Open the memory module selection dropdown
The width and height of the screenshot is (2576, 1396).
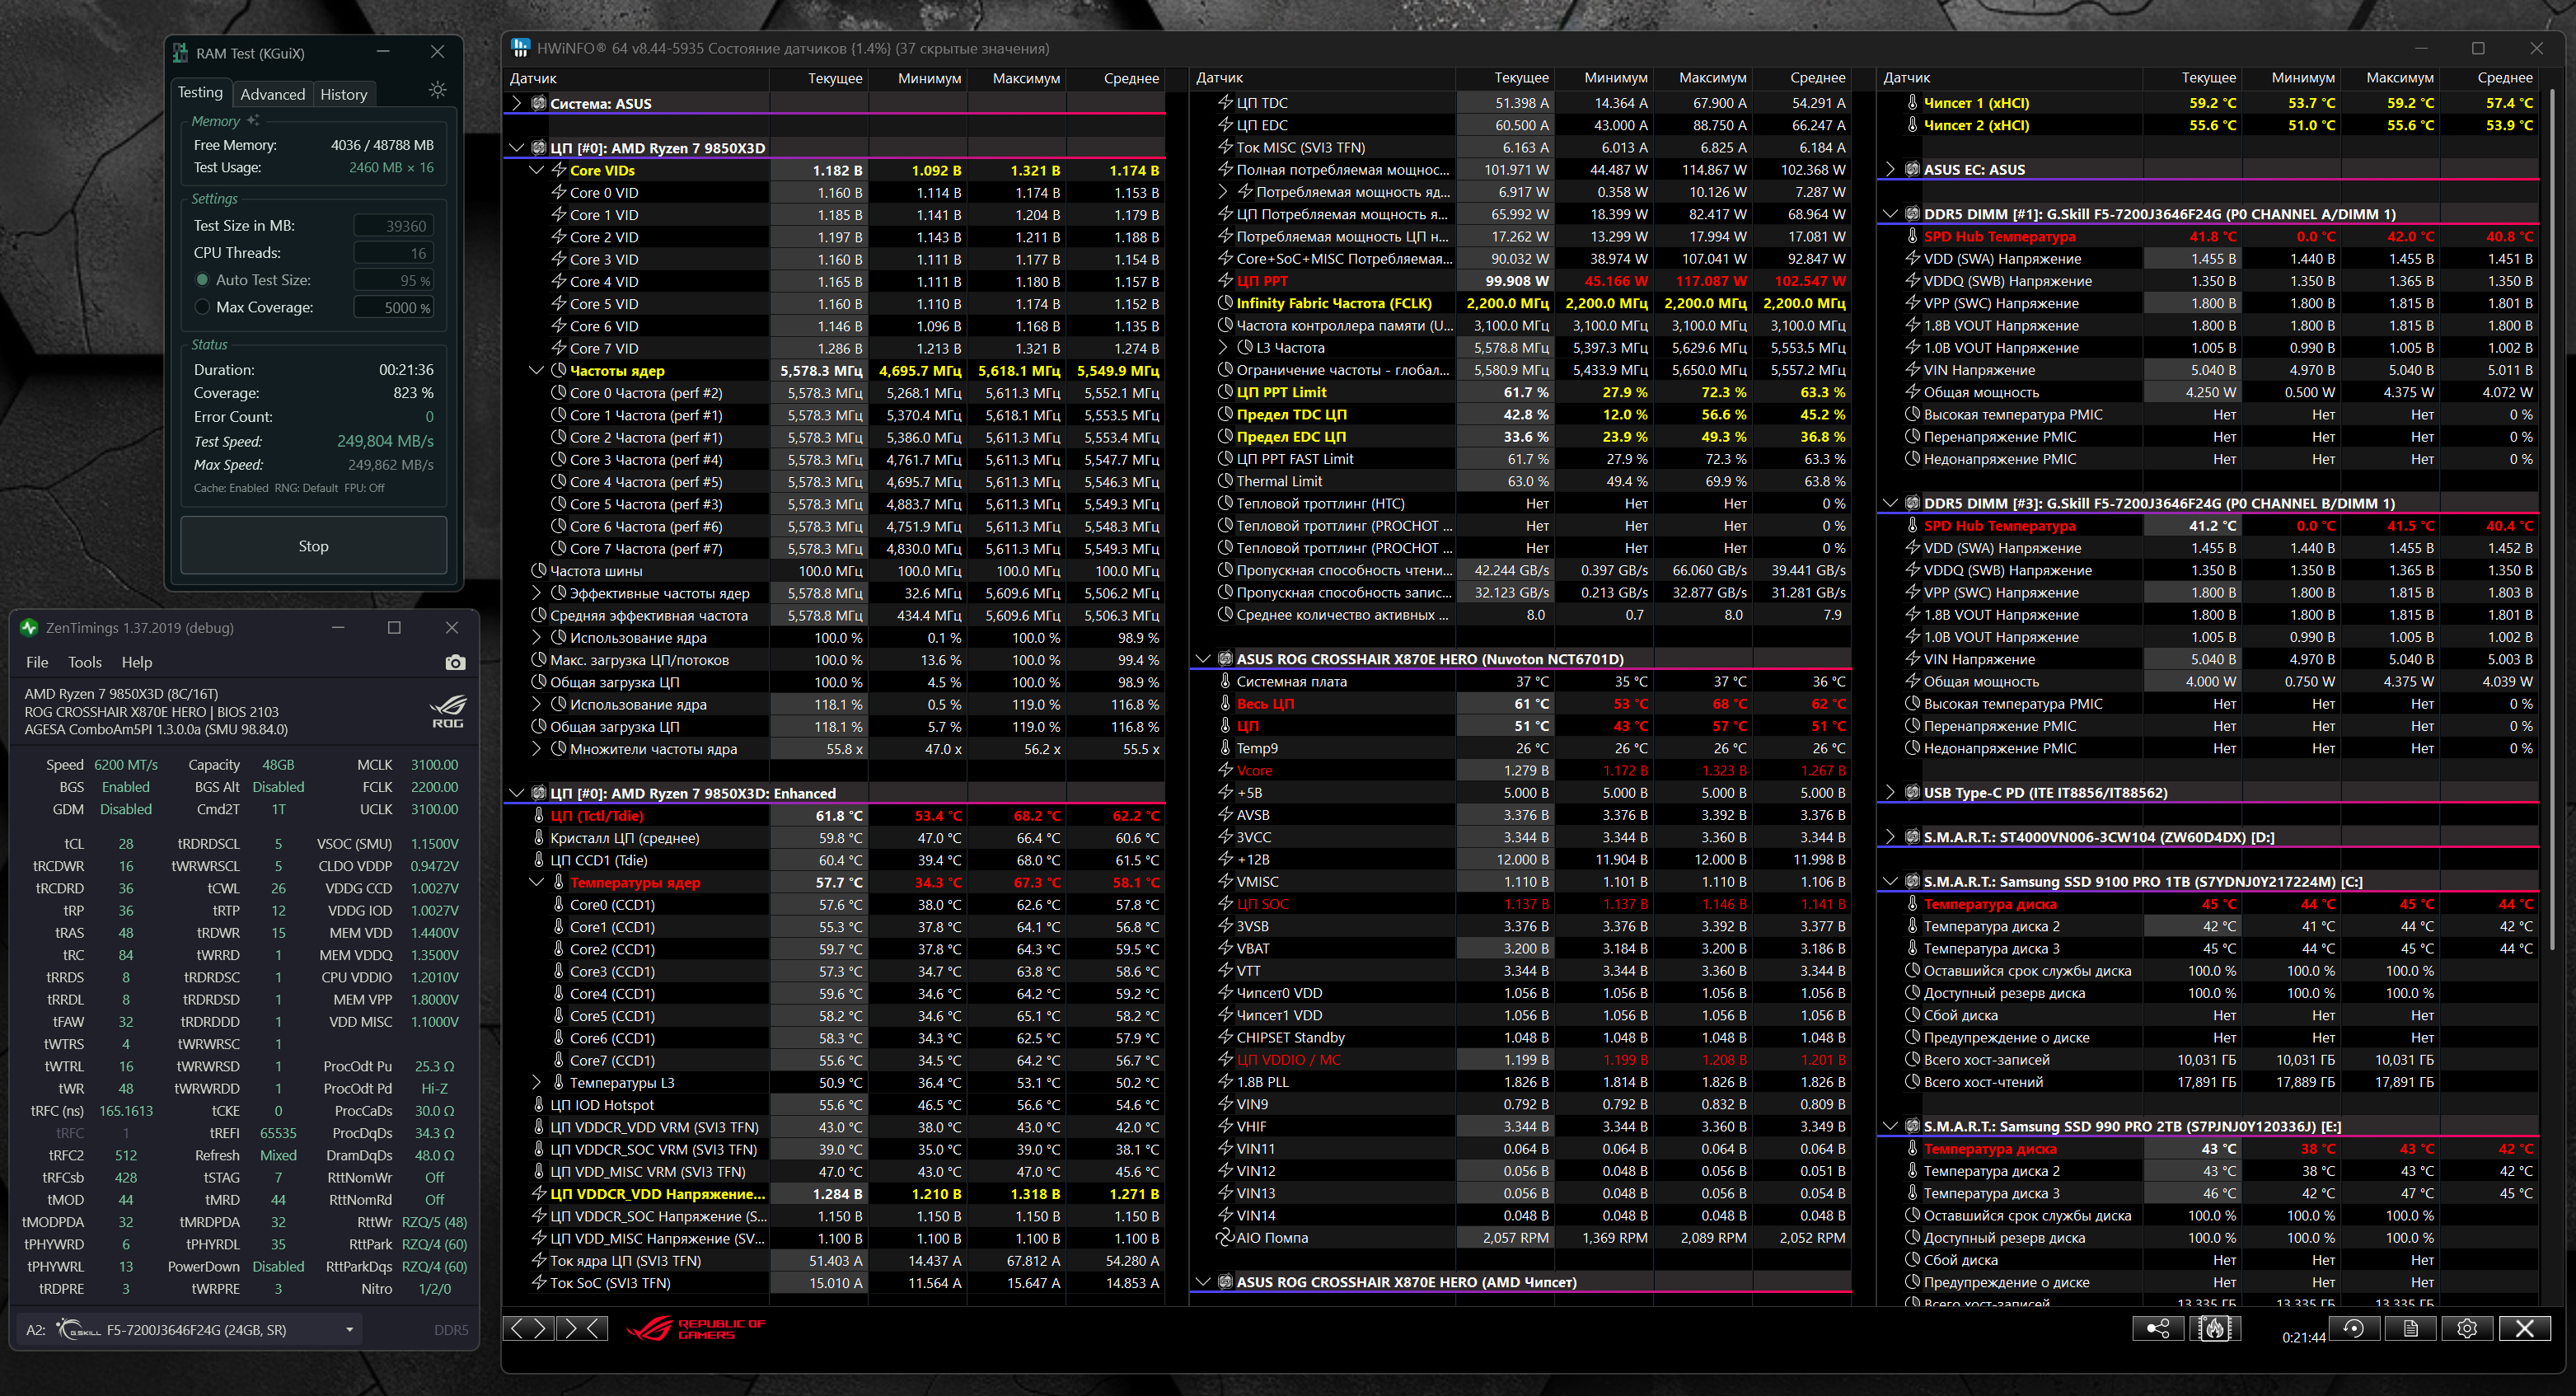(349, 1329)
